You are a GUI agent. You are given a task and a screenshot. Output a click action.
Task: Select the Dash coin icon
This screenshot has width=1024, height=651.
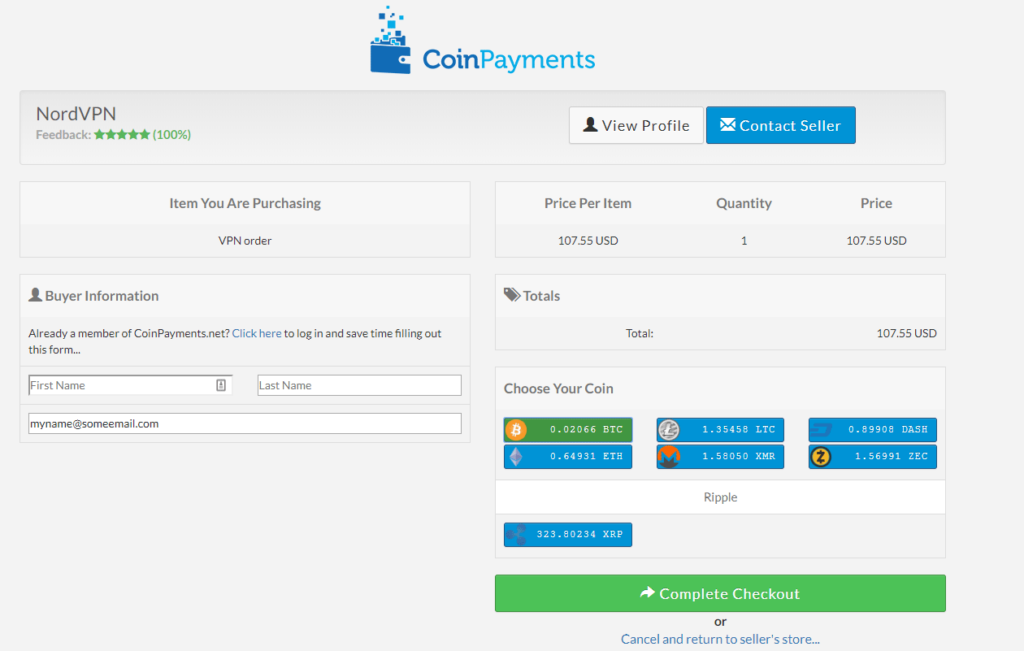821,430
